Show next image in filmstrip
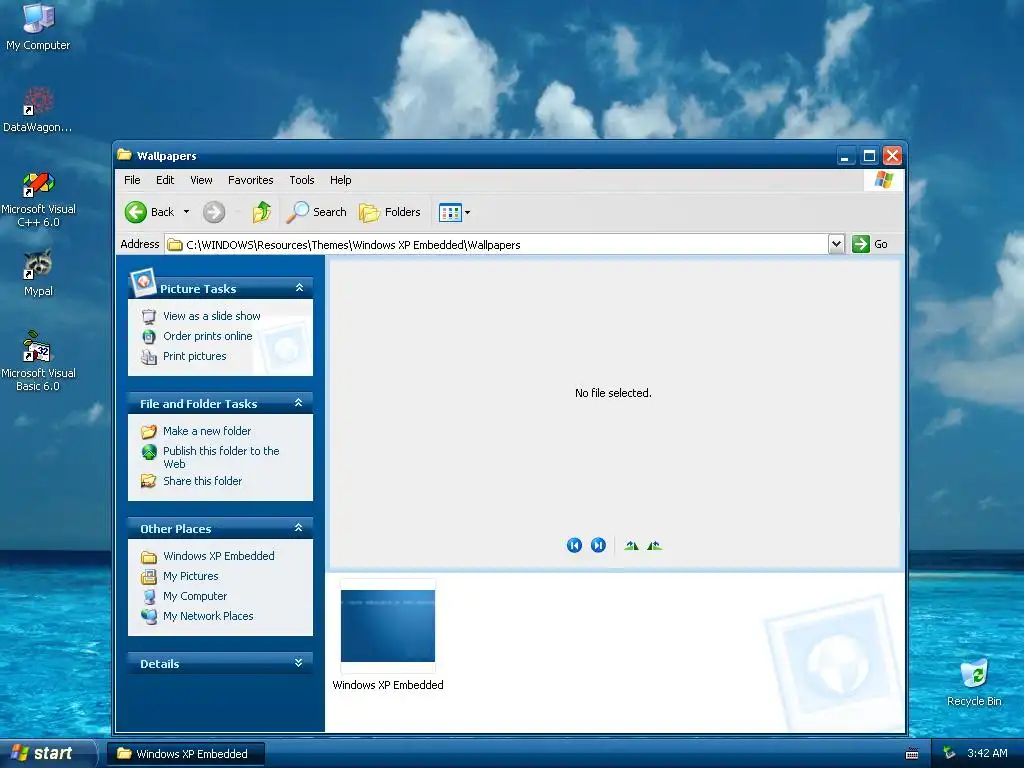Viewport: 1024px width, 768px height. coord(598,545)
